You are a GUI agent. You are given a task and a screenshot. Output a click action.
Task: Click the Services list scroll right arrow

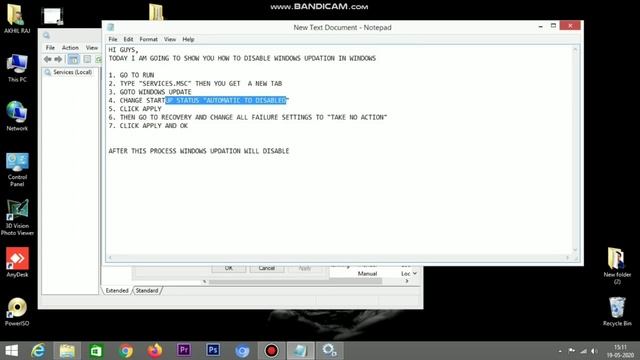coord(407,281)
